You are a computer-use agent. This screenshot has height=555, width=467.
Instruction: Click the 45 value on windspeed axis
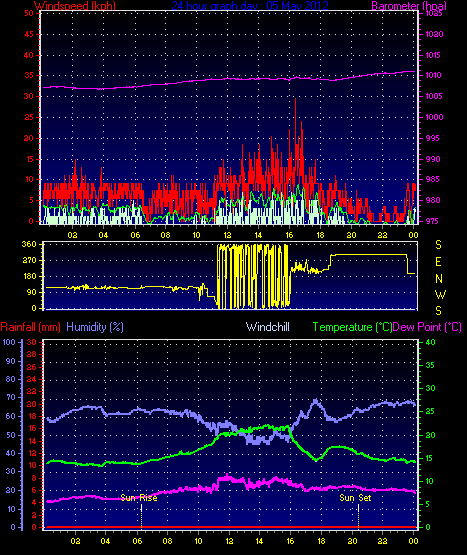coord(29,34)
